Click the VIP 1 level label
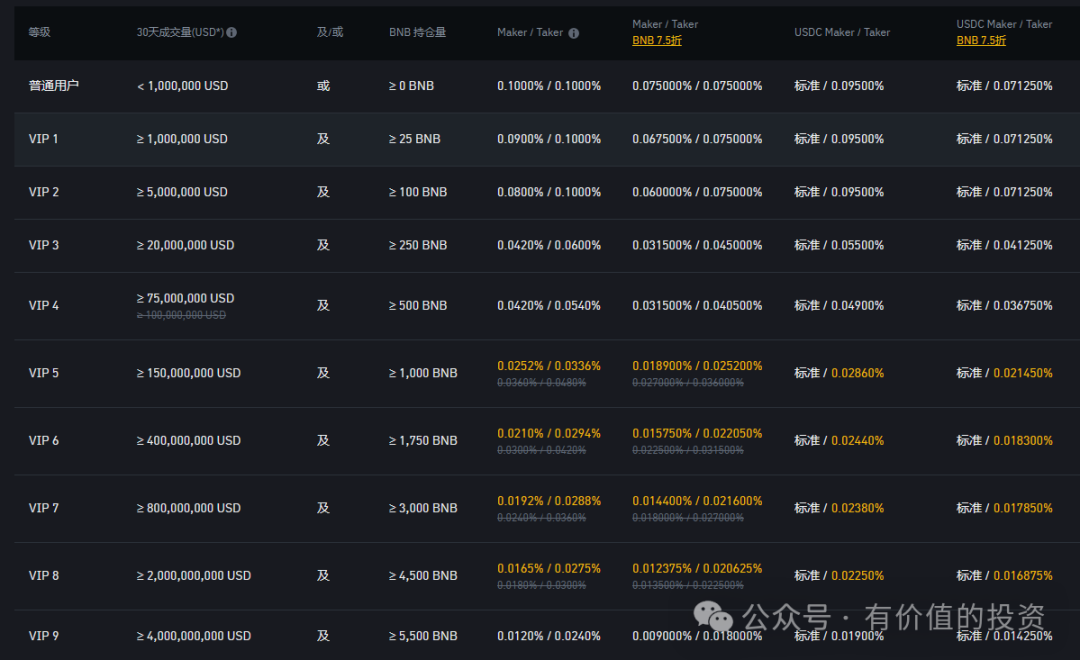1080x660 pixels. pyautogui.click(x=43, y=139)
